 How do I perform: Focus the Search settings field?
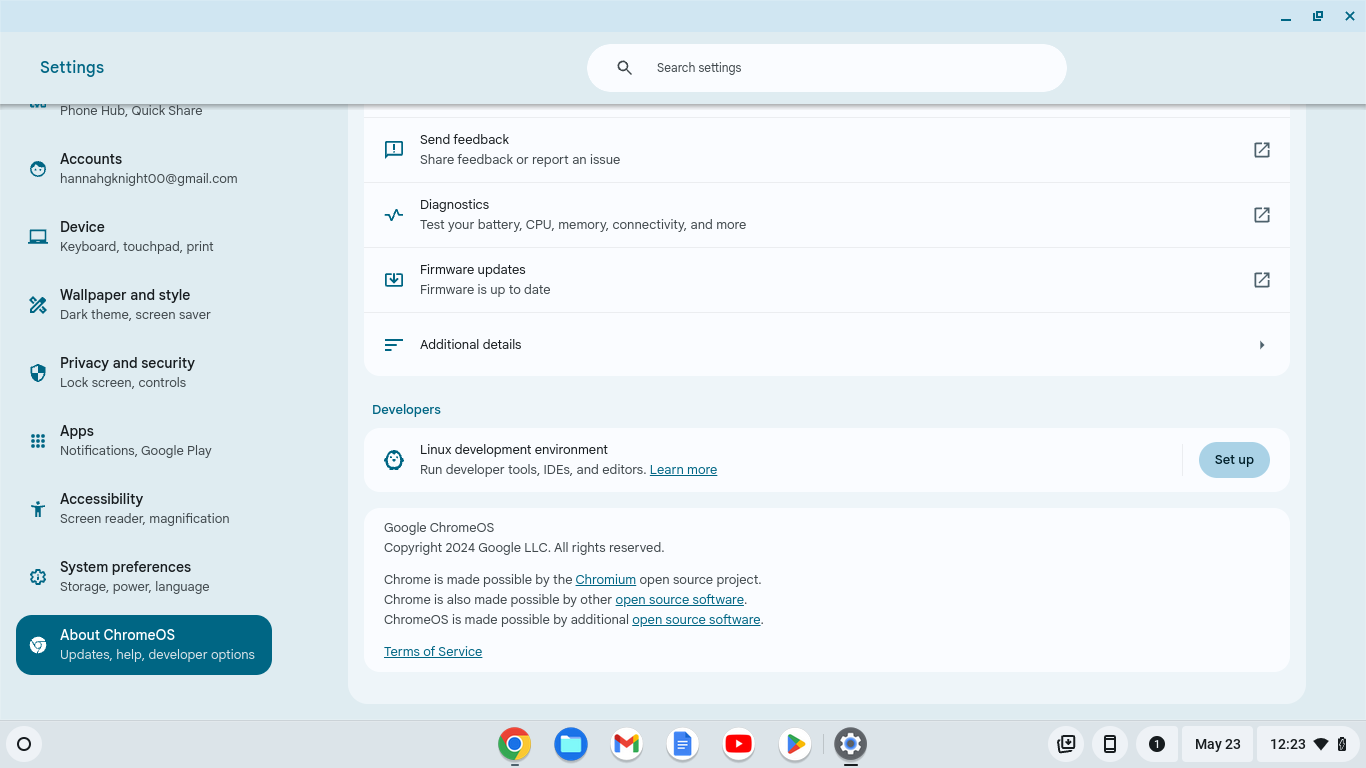pos(827,68)
